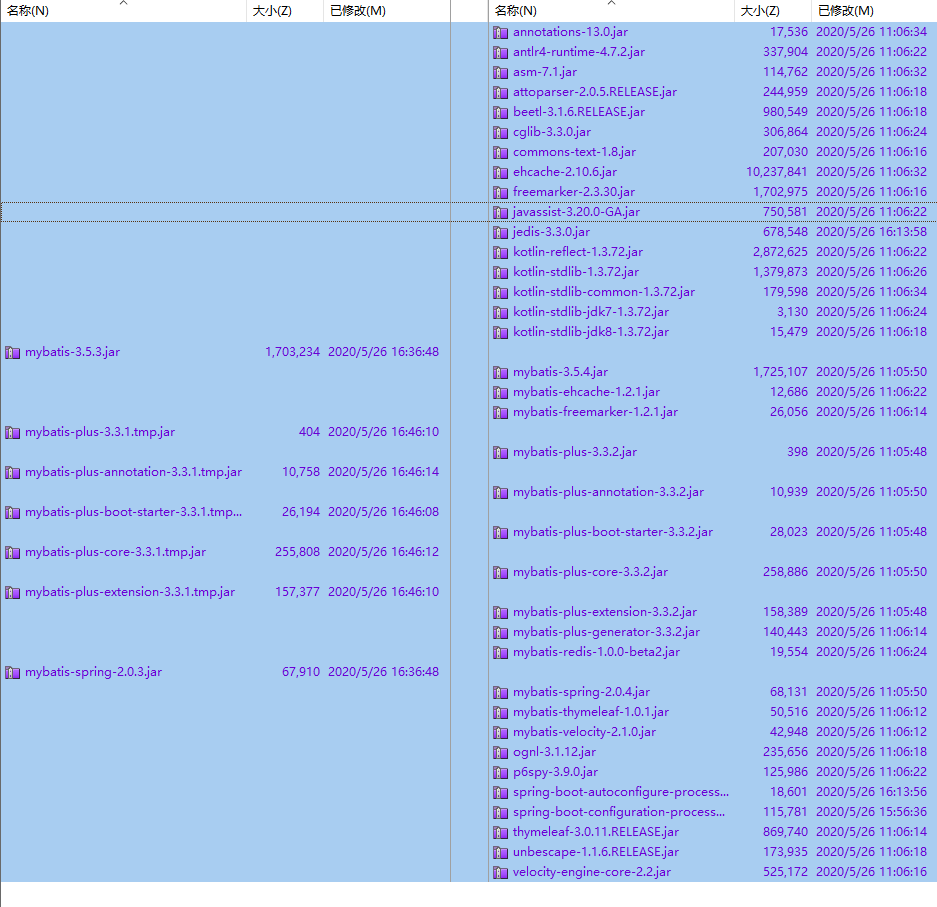
Task: Select thymeleaf-3.0.11.RELEASE.jar in right pane
Action: [x=596, y=832]
